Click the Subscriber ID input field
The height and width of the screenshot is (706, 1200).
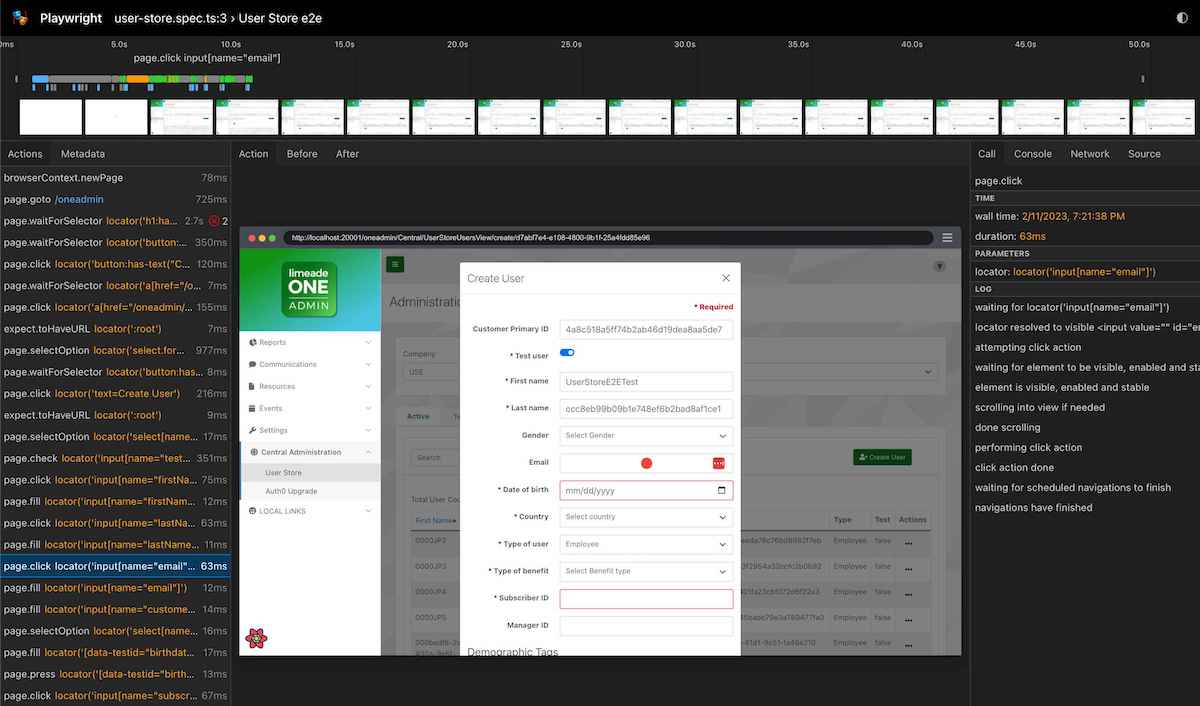click(646, 599)
